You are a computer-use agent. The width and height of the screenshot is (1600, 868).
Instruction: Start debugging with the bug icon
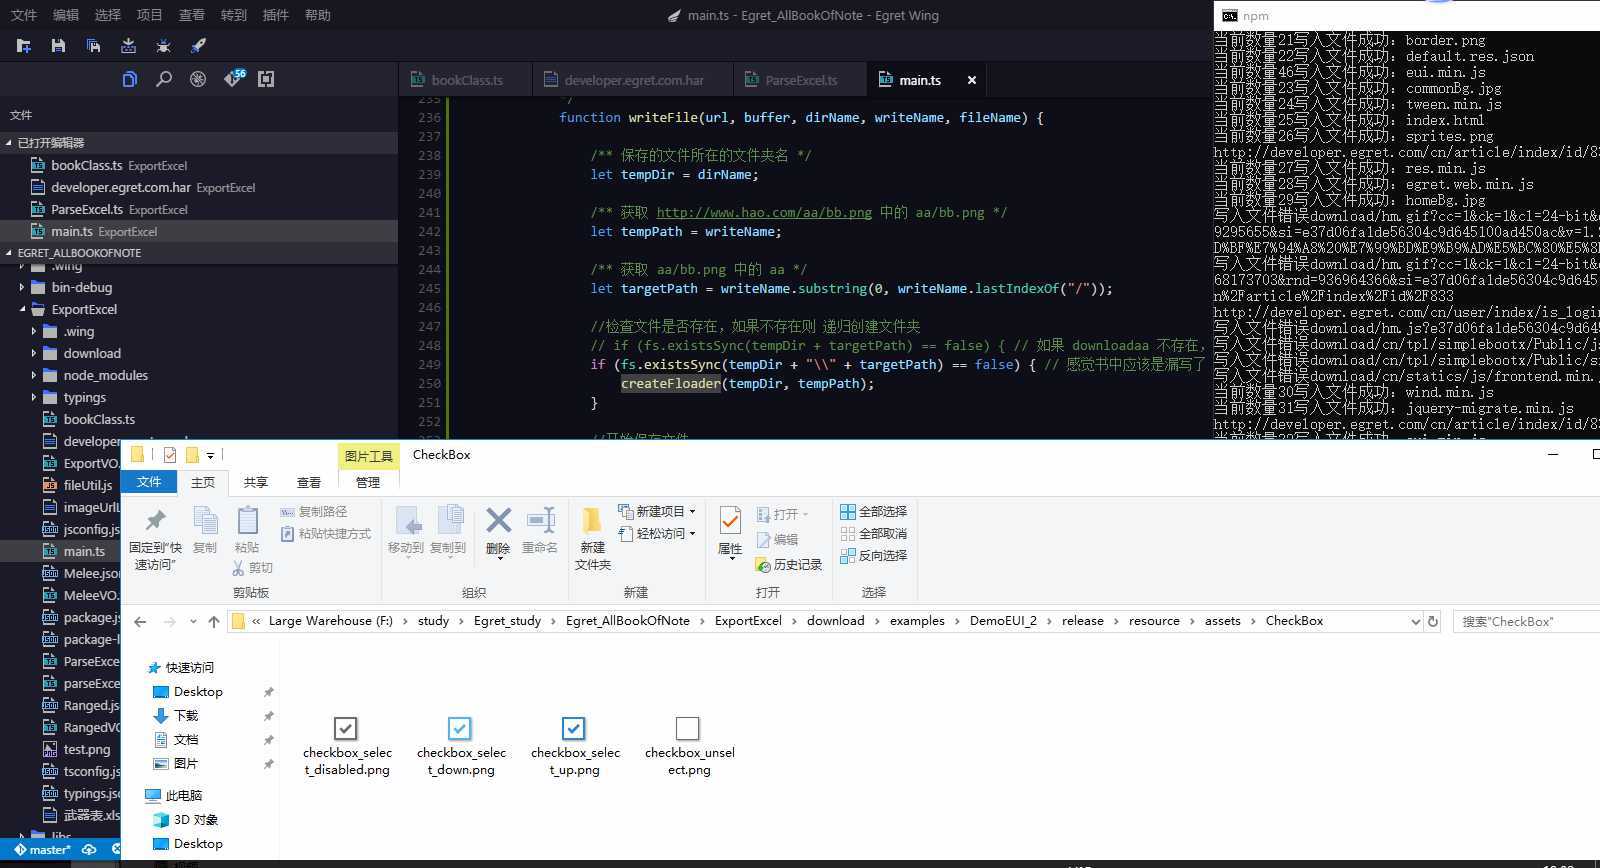coord(163,46)
